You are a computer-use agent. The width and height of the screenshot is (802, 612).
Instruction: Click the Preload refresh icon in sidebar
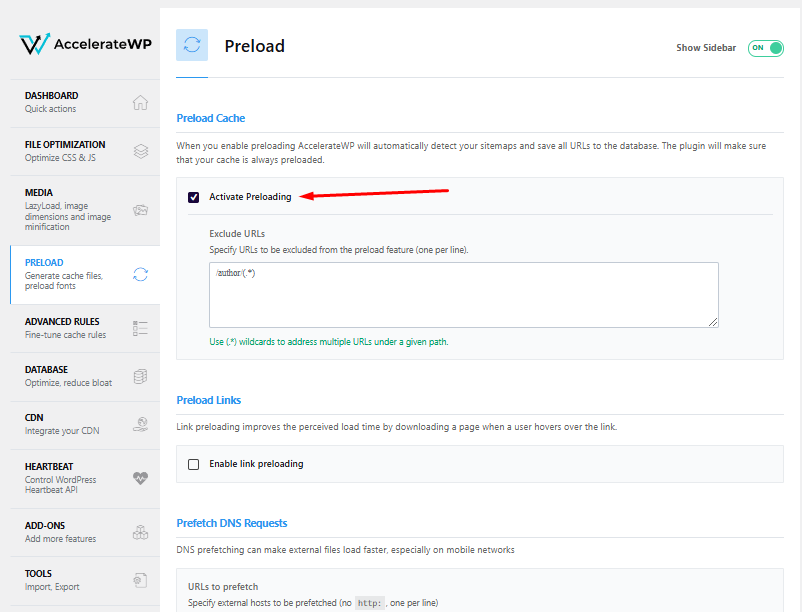click(141, 275)
